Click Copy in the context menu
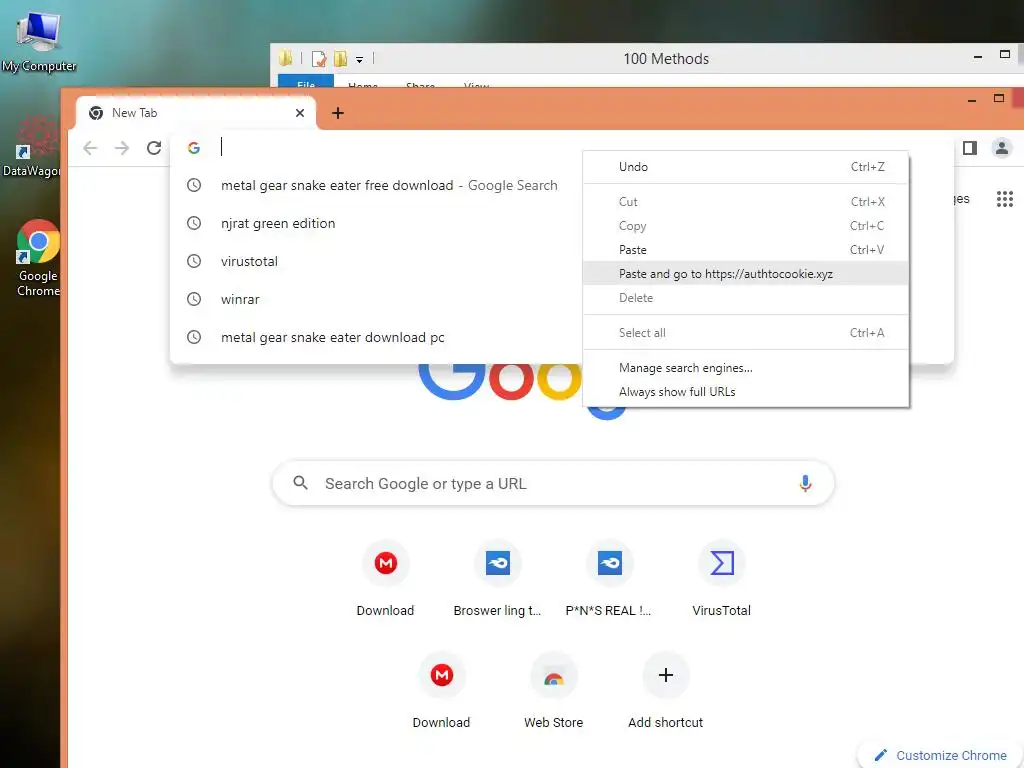 coord(745,225)
